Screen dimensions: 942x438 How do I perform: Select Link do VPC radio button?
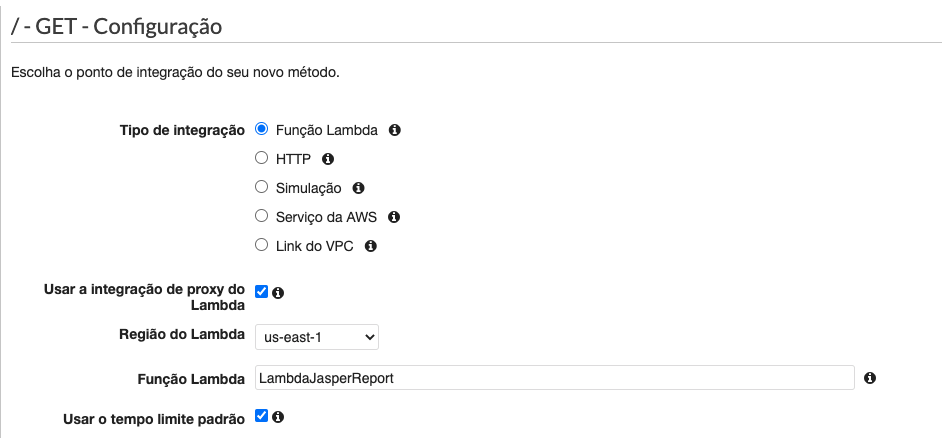point(261,245)
